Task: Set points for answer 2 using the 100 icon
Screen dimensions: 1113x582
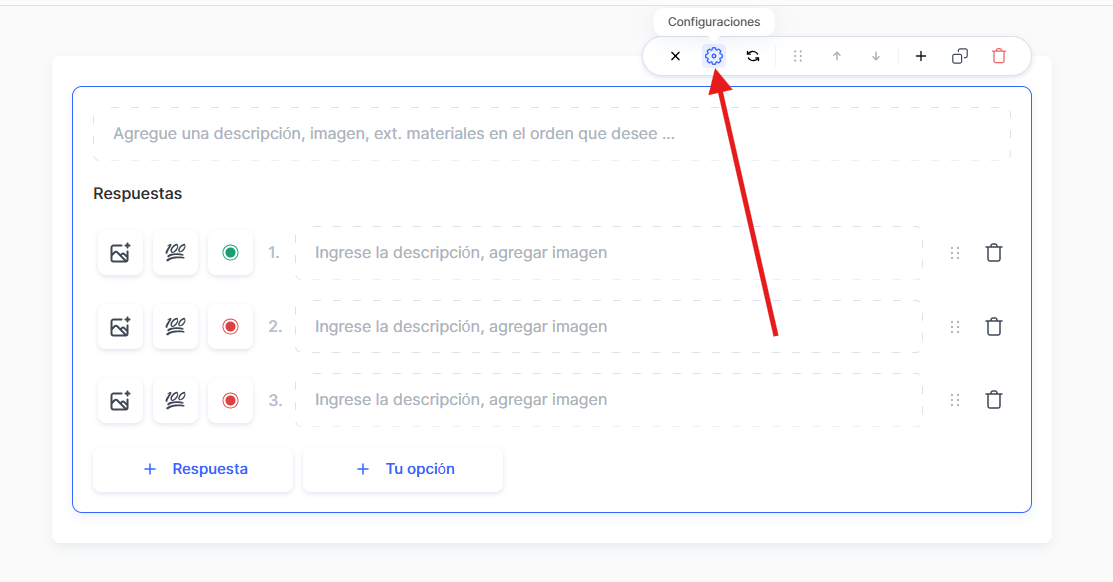Action: pos(175,326)
